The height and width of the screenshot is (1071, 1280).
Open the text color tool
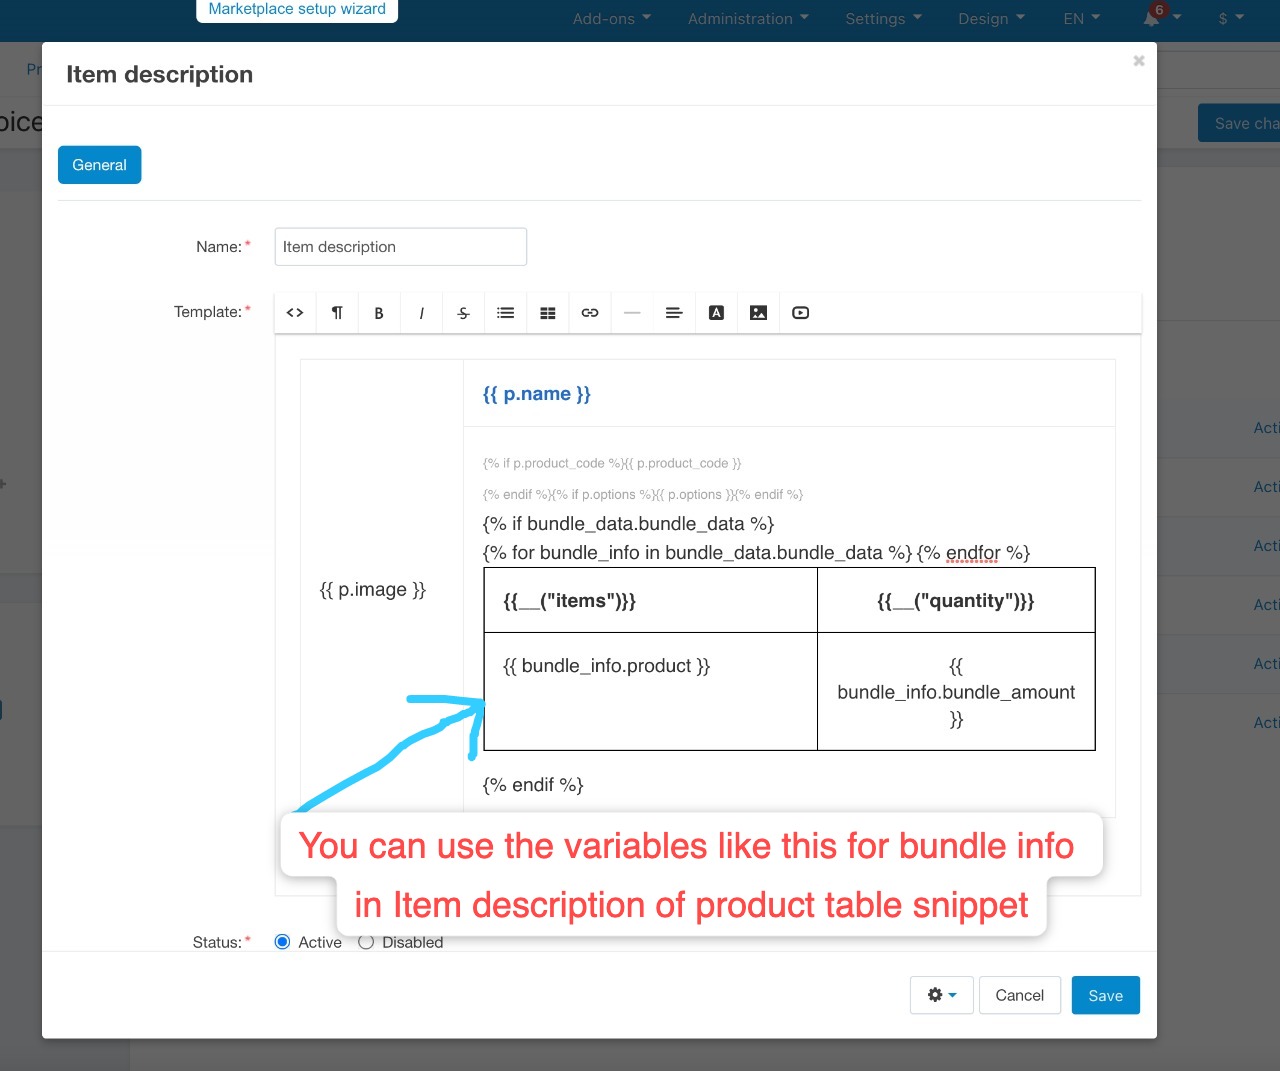(716, 313)
